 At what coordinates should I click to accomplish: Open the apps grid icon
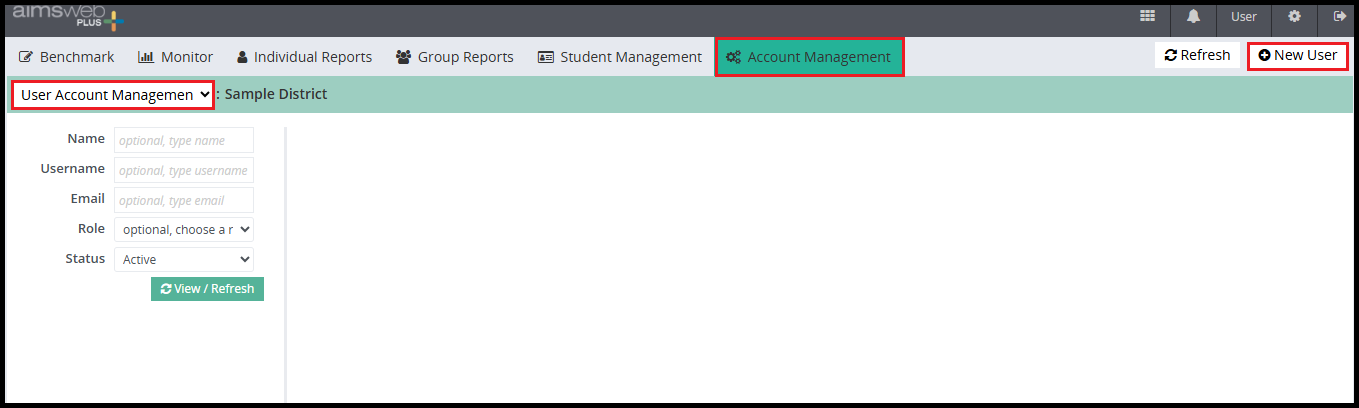point(1147,17)
